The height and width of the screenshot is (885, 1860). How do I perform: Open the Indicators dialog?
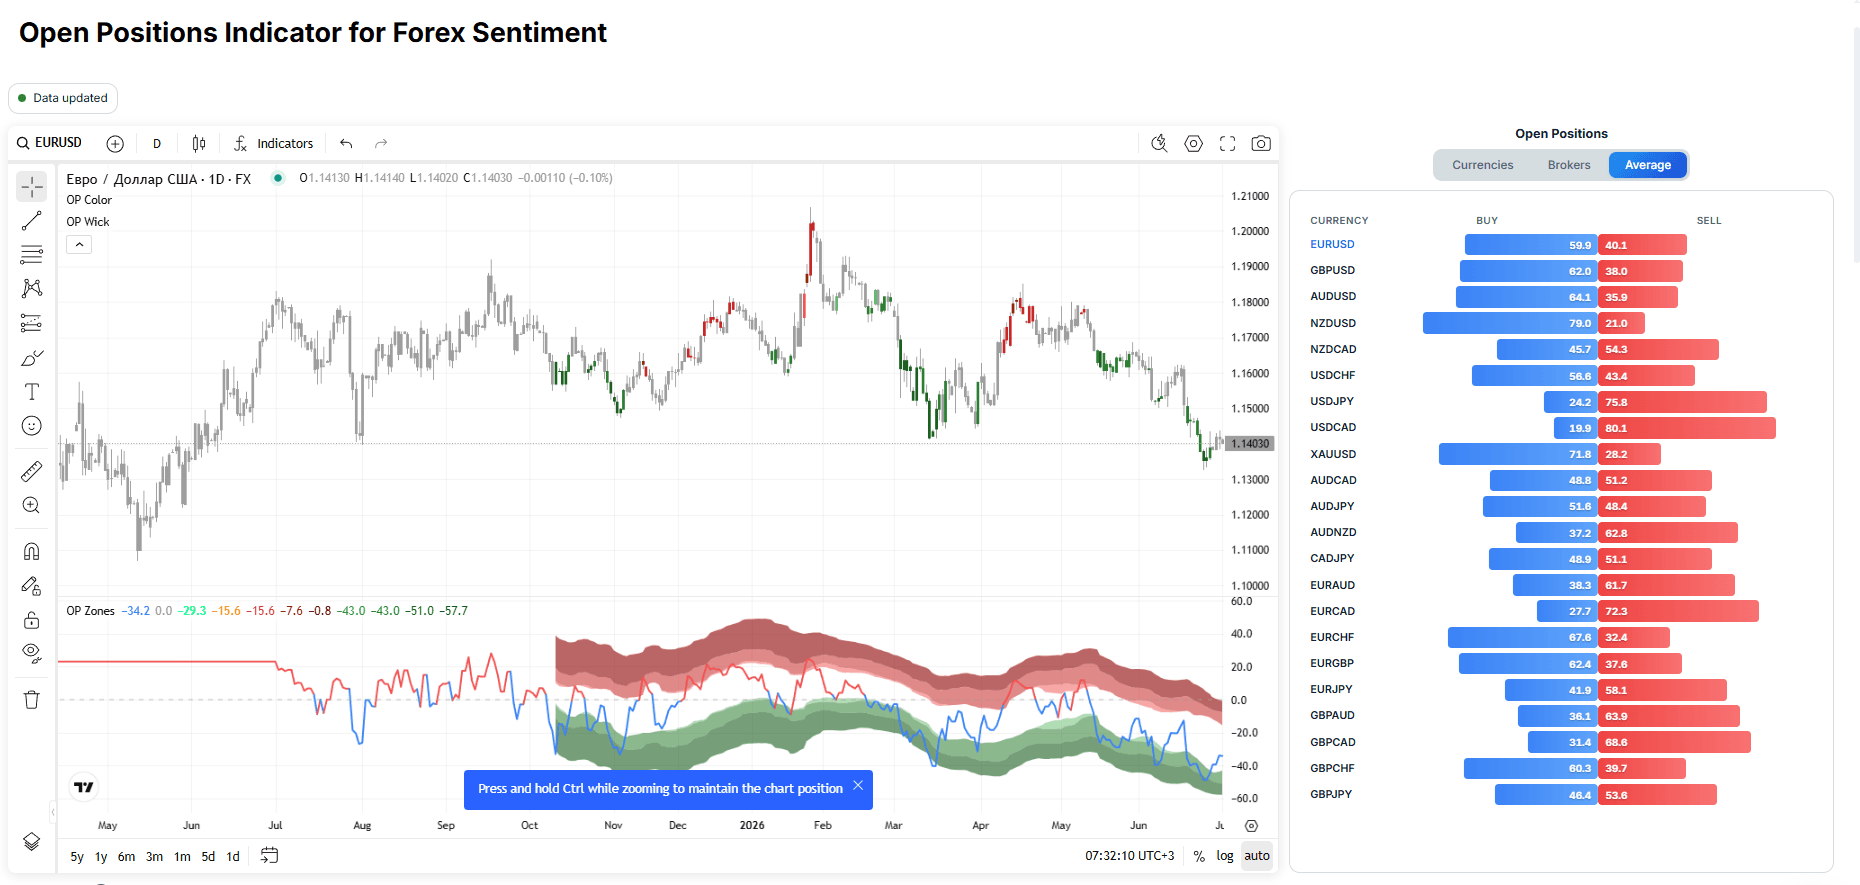[274, 144]
